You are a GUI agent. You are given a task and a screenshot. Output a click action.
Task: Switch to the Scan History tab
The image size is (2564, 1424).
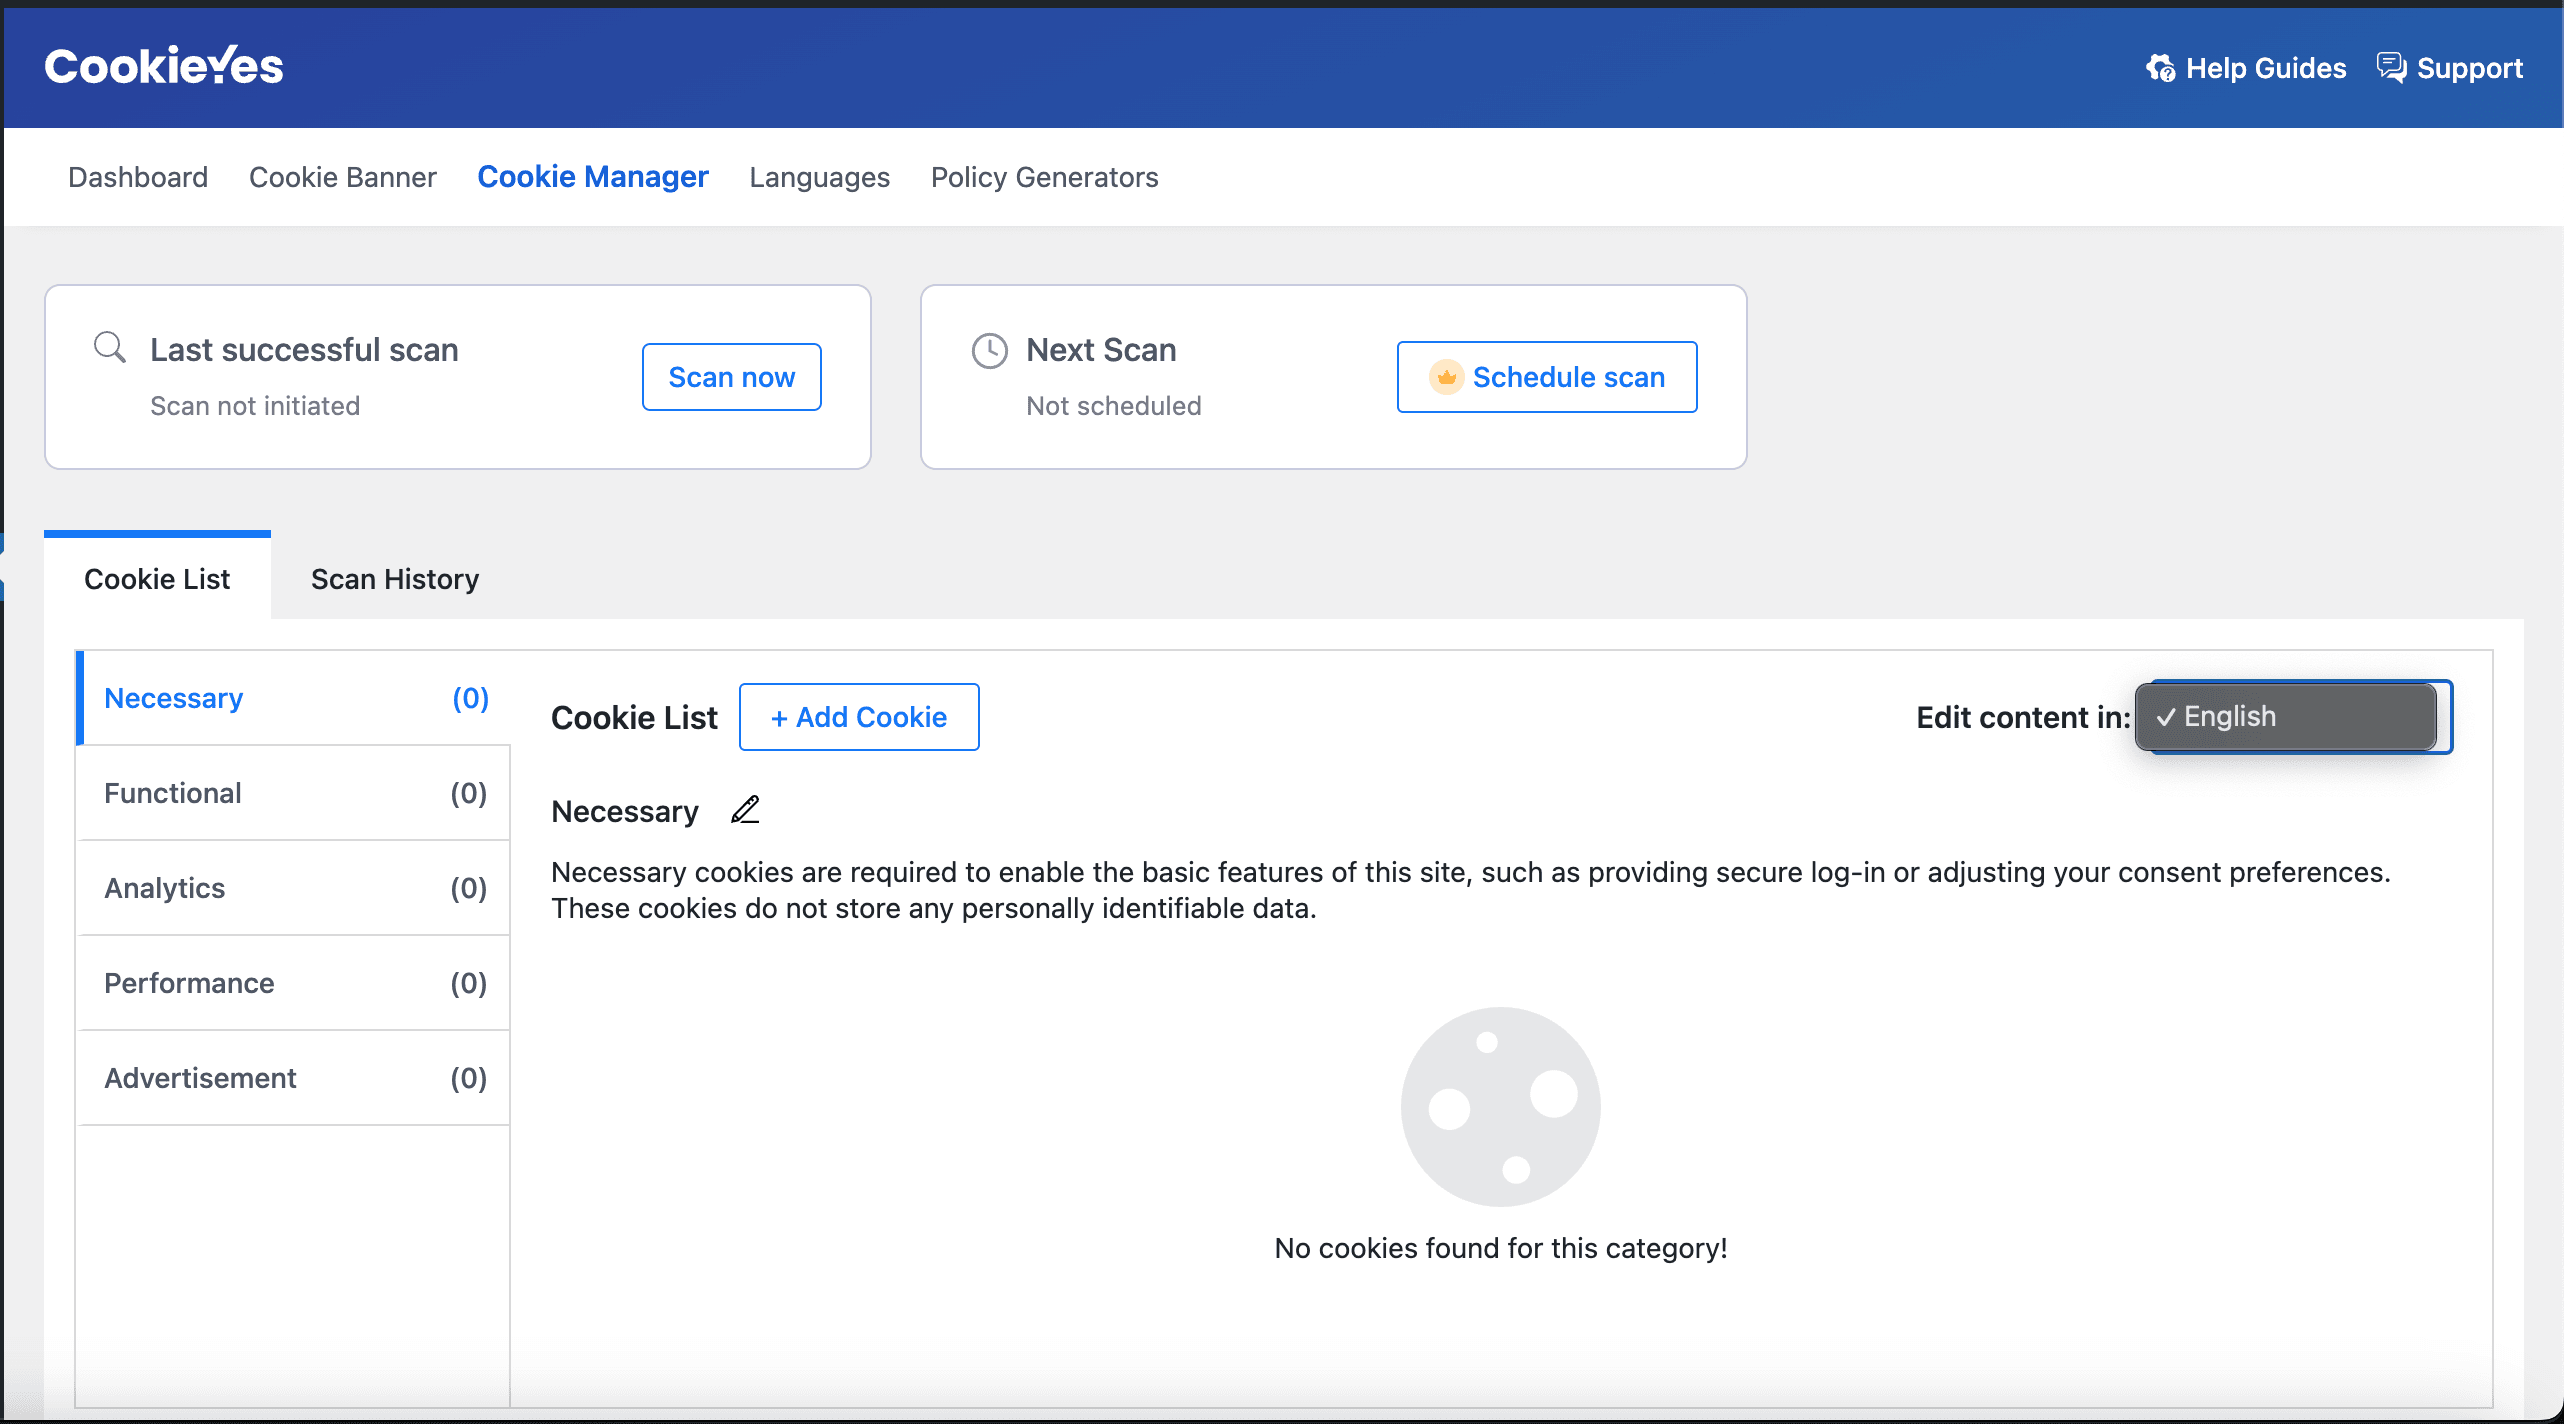tap(395, 579)
